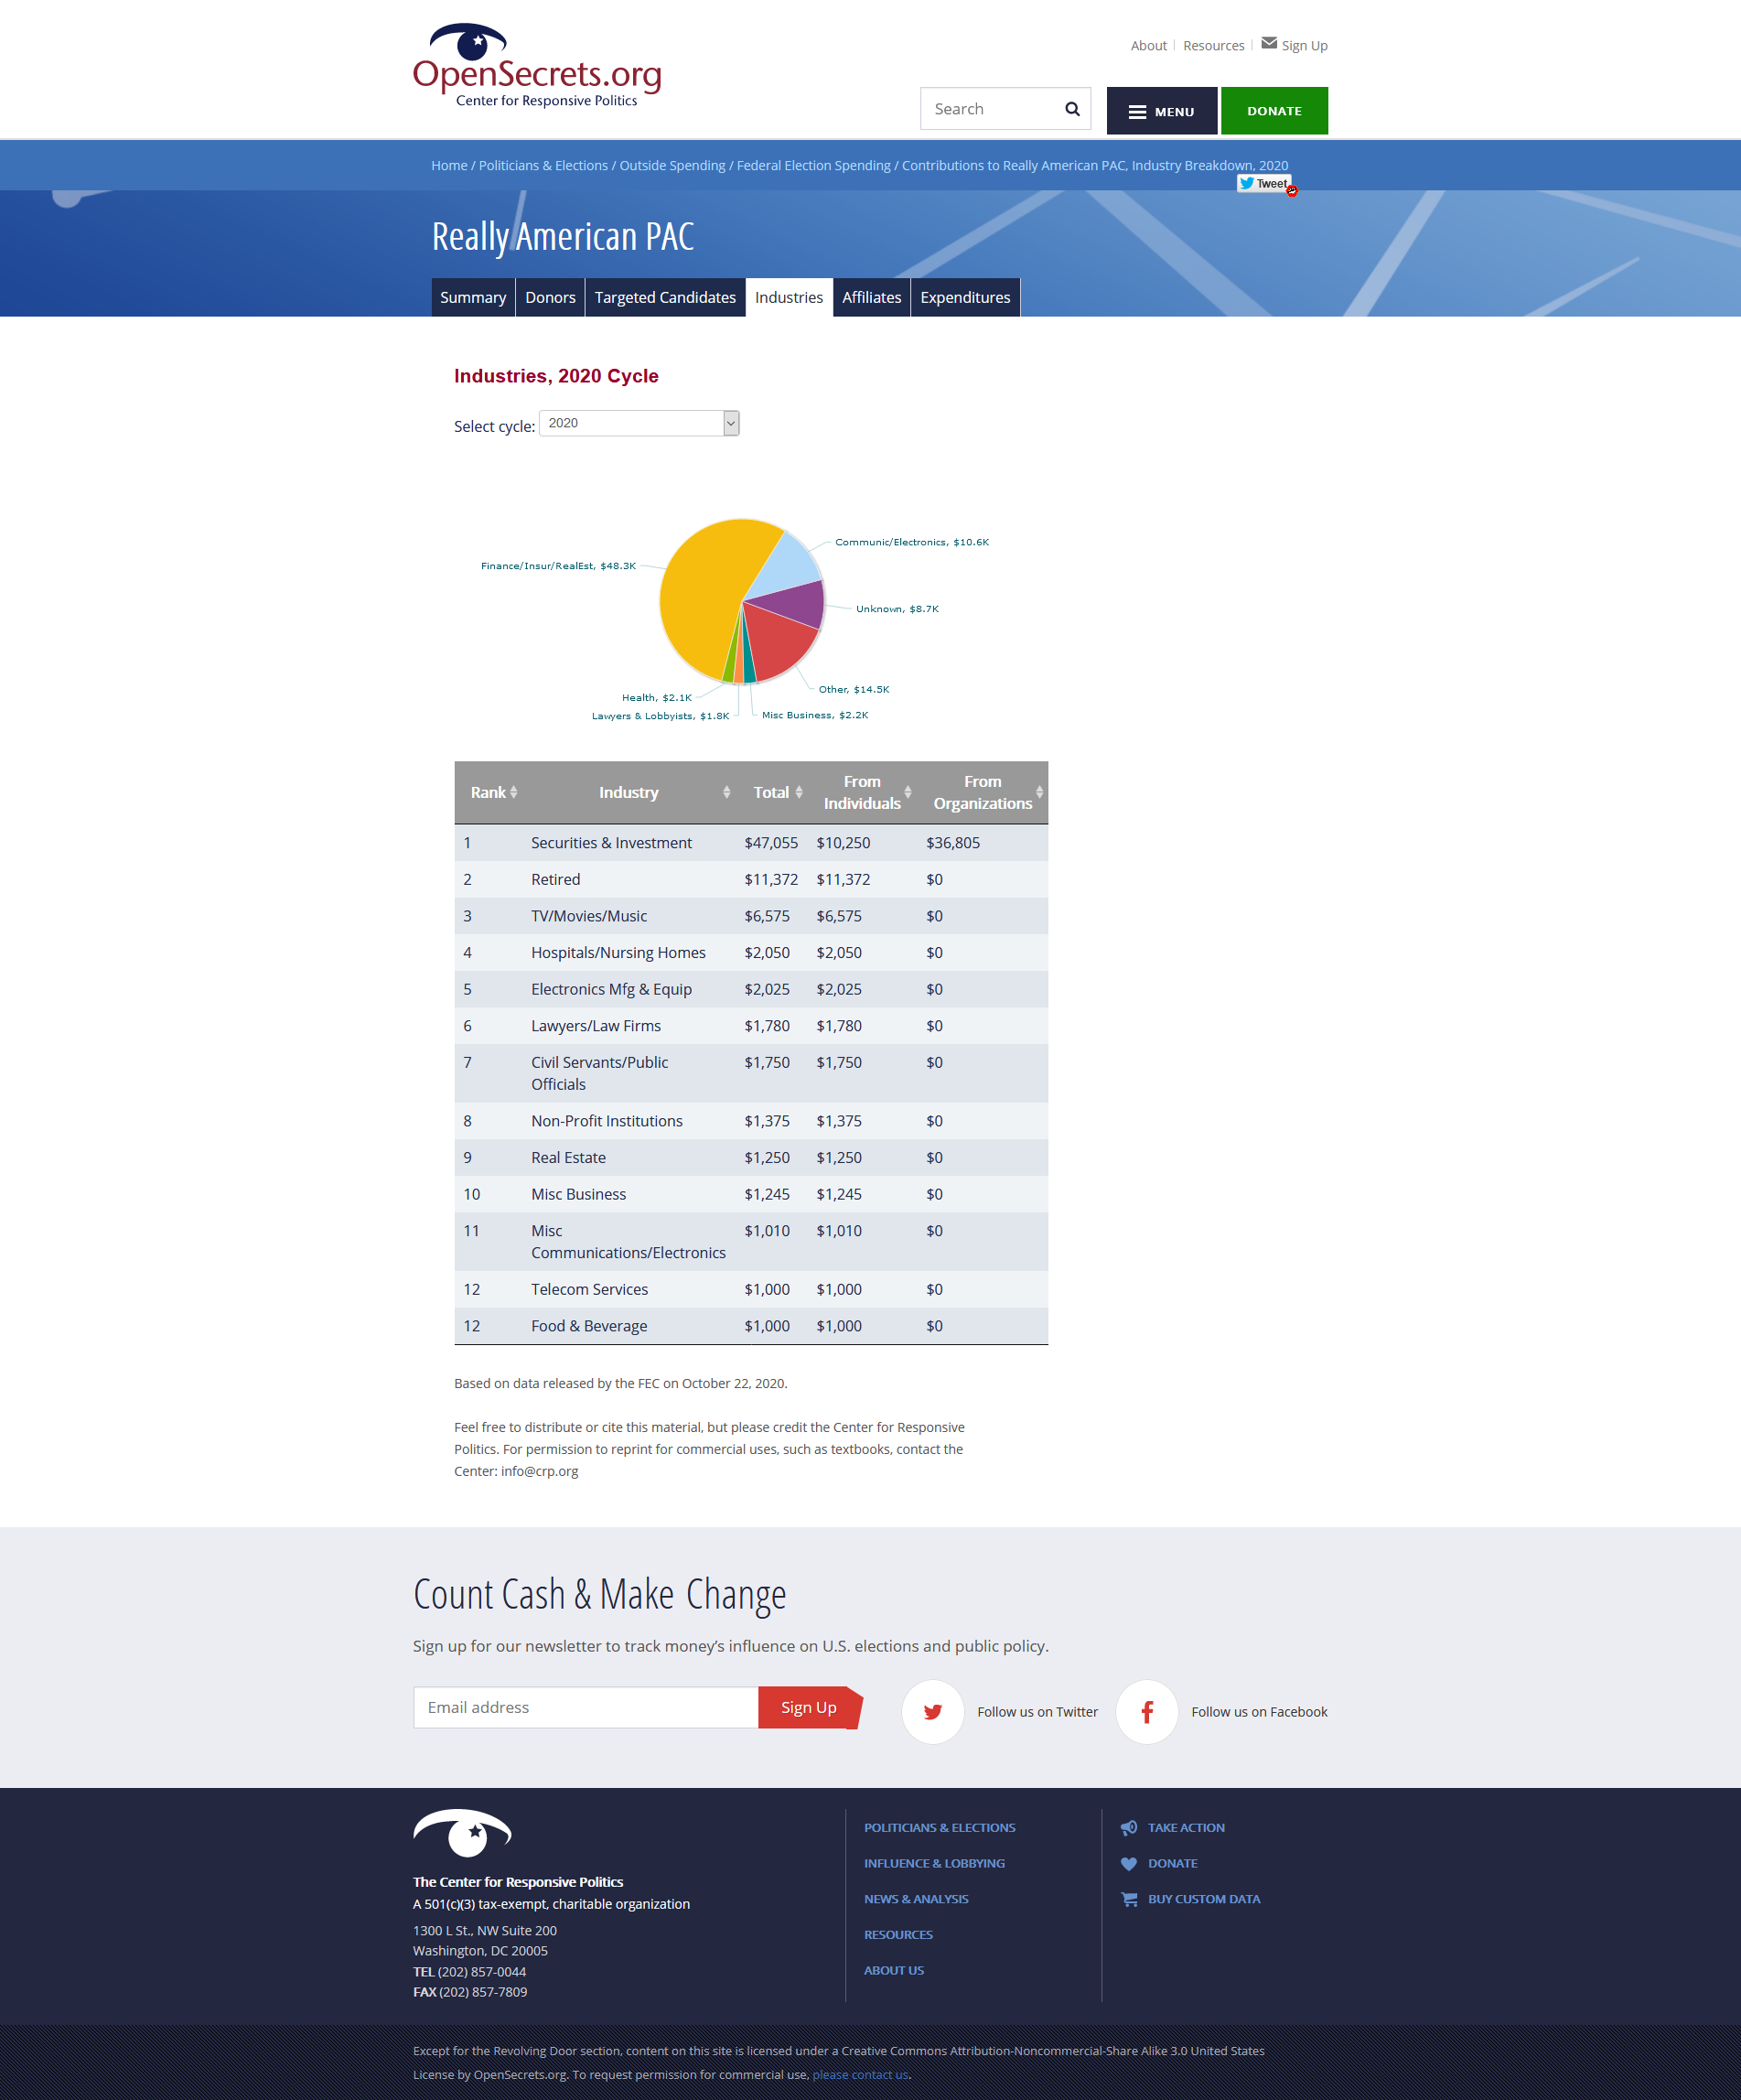
Task: Click the Food & Beverage row
Action: 751,1326
